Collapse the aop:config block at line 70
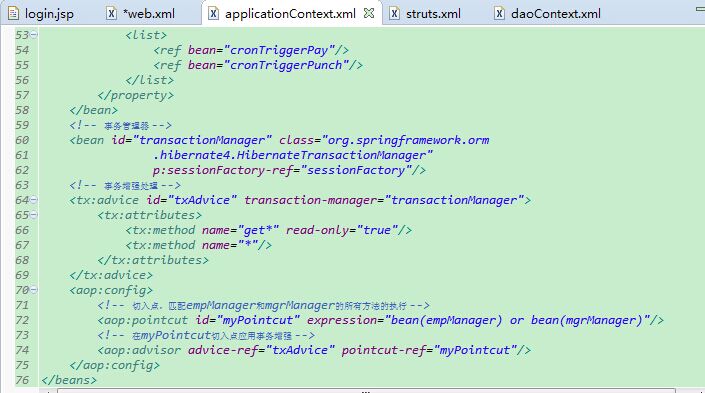 tap(34, 290)
